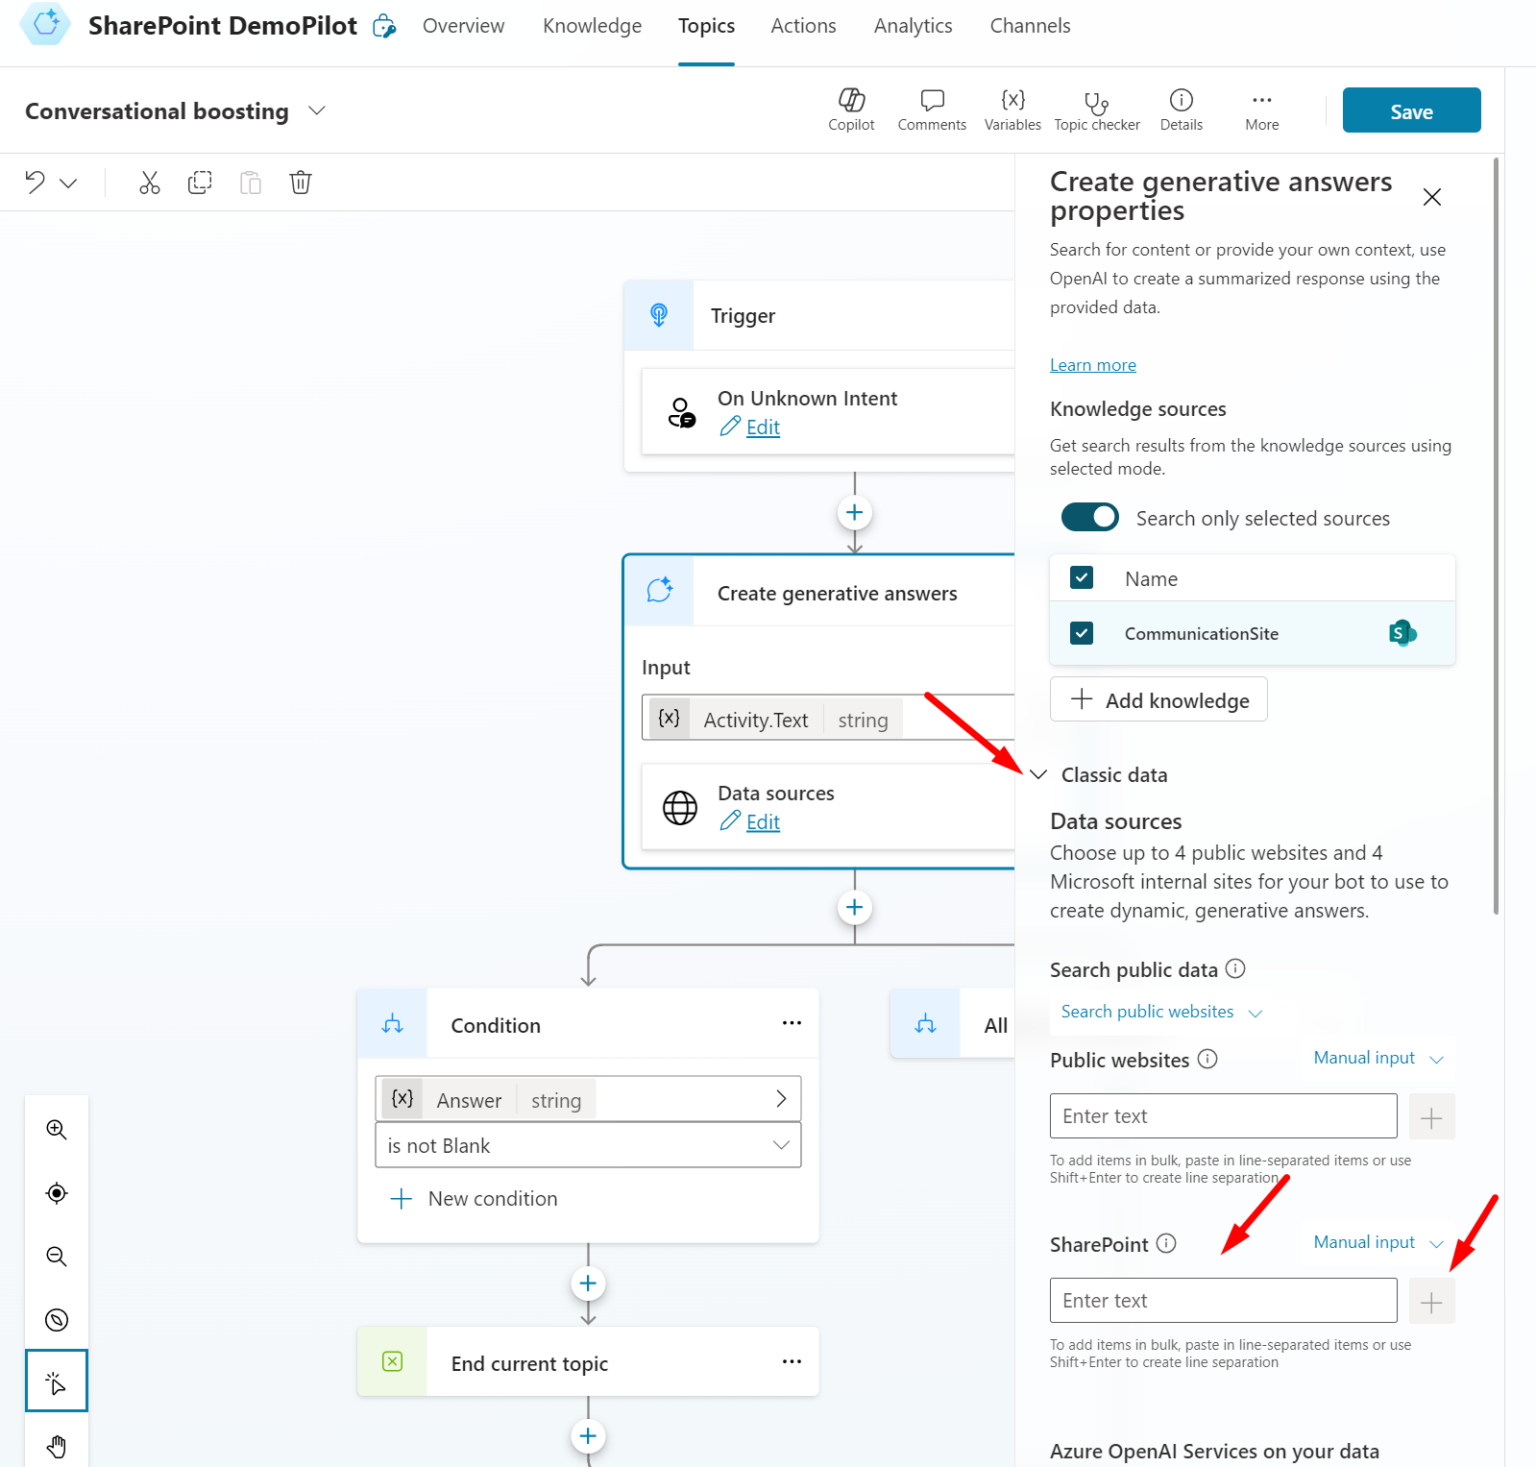The image size is (1536, 1467).
Task: Open the Comments panel
Action: [x=931, y=109]
